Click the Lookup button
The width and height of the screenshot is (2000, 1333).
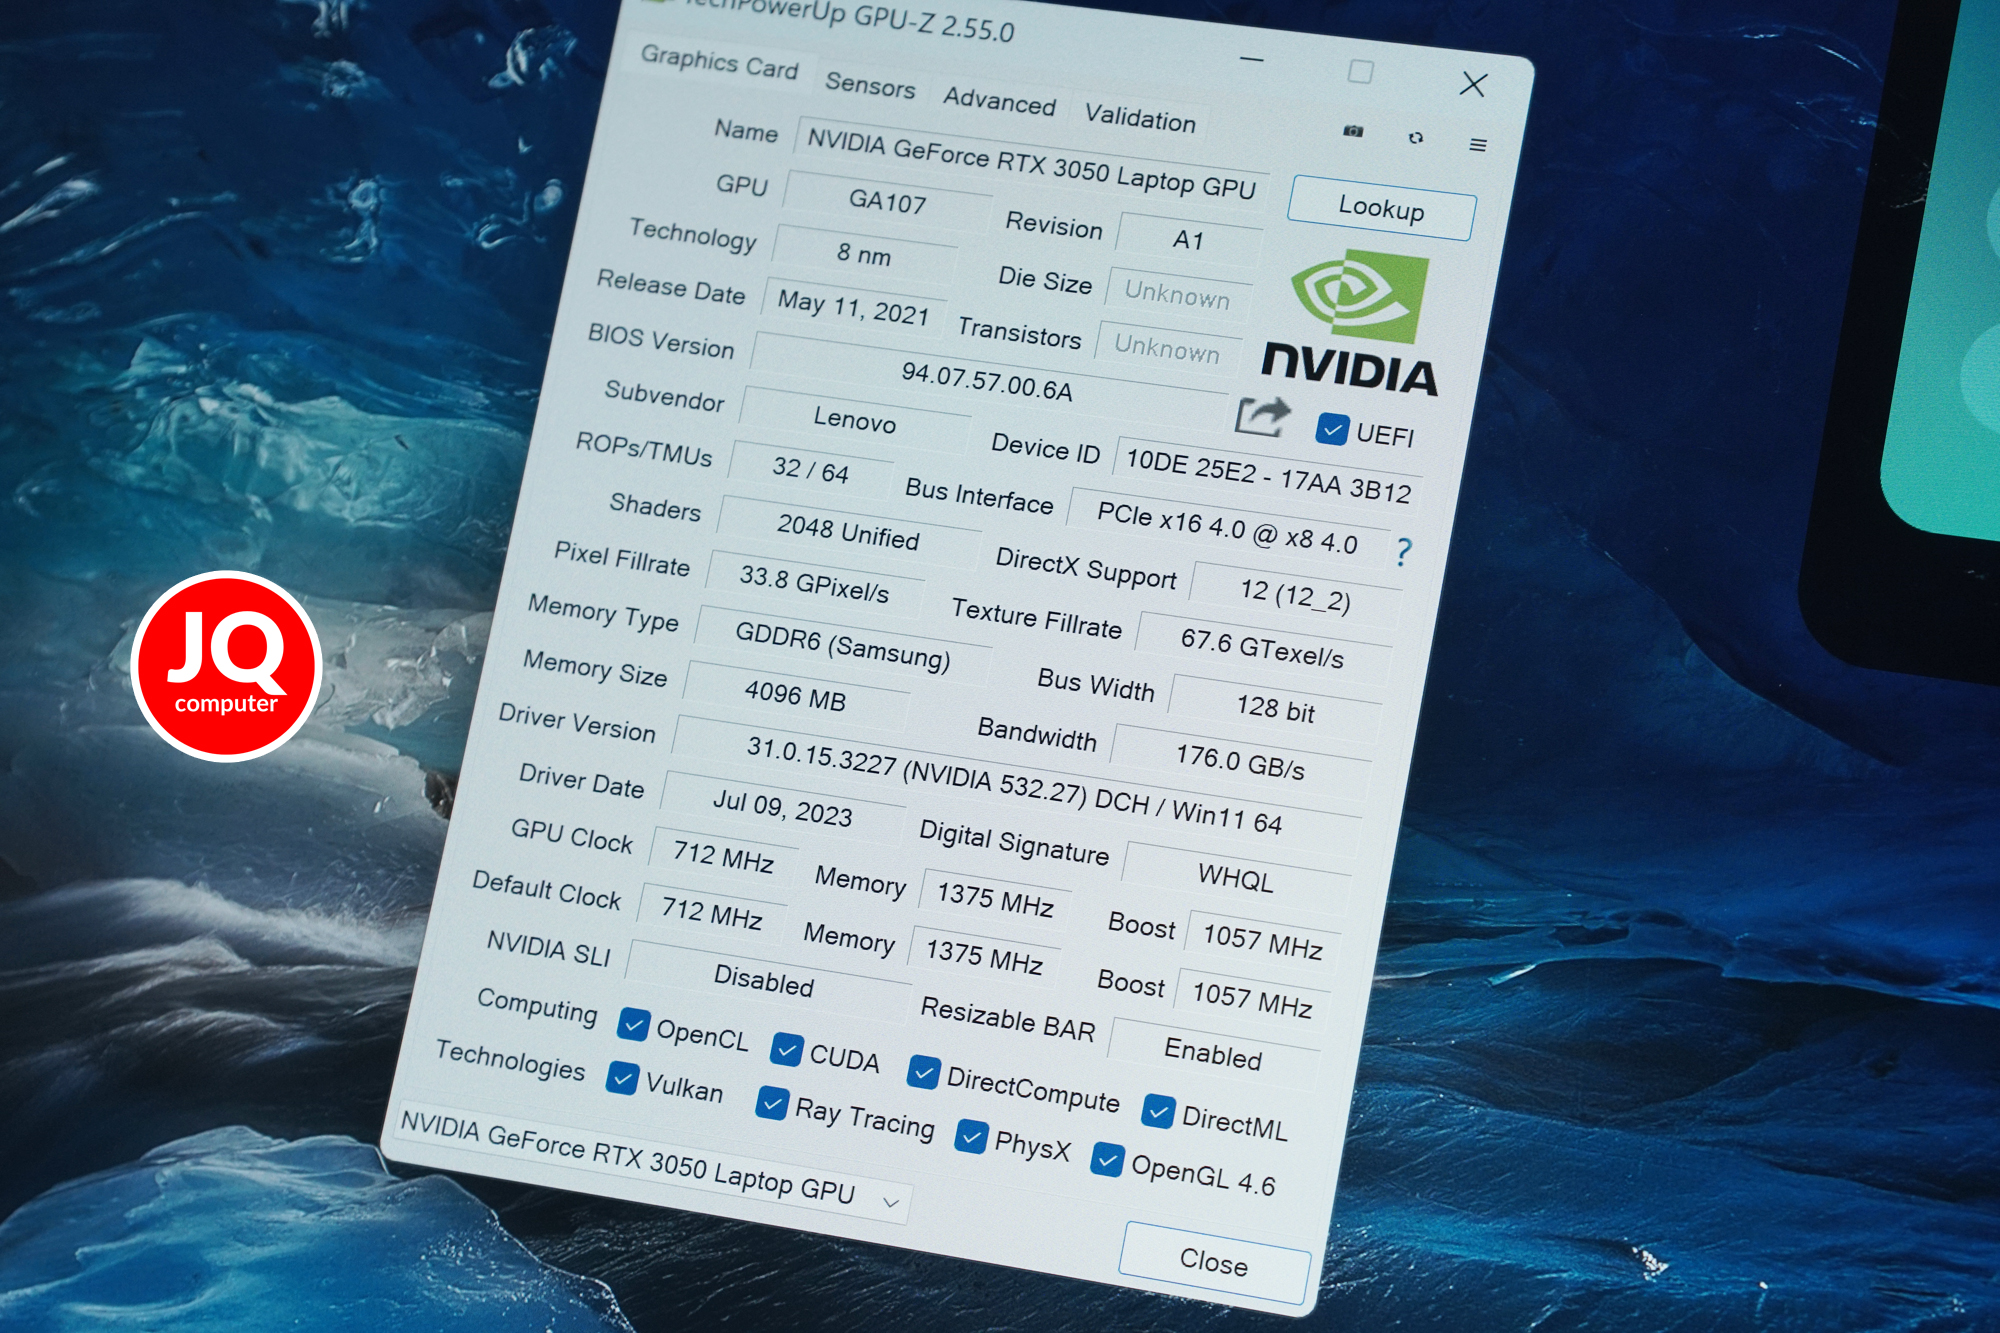pos(1381,208)
